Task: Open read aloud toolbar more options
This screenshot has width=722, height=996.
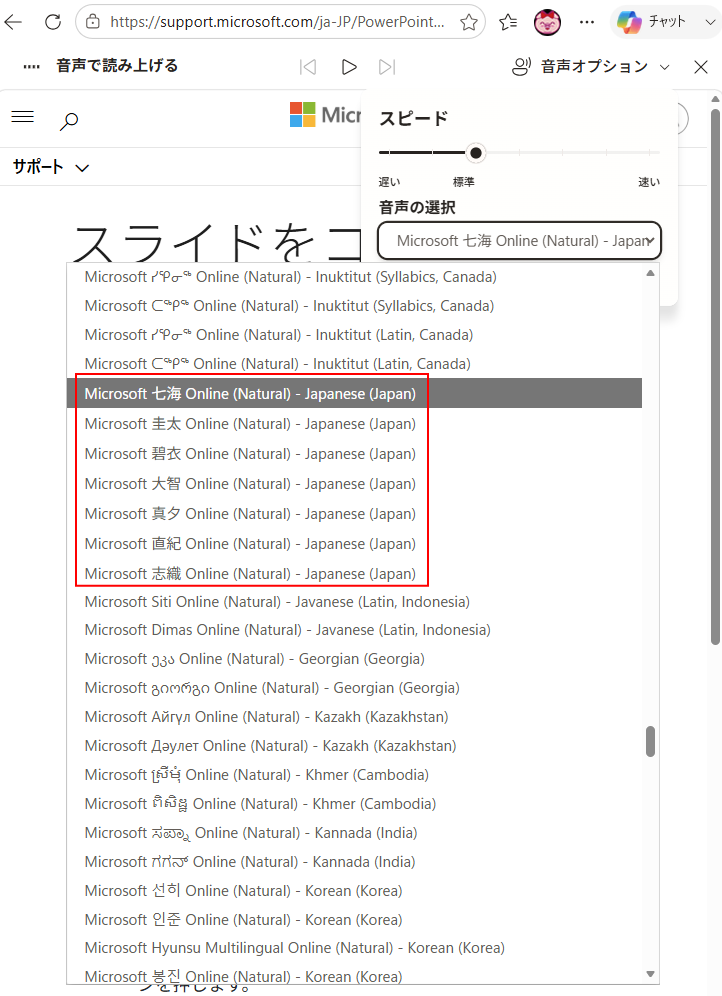Action: (32, 67)
